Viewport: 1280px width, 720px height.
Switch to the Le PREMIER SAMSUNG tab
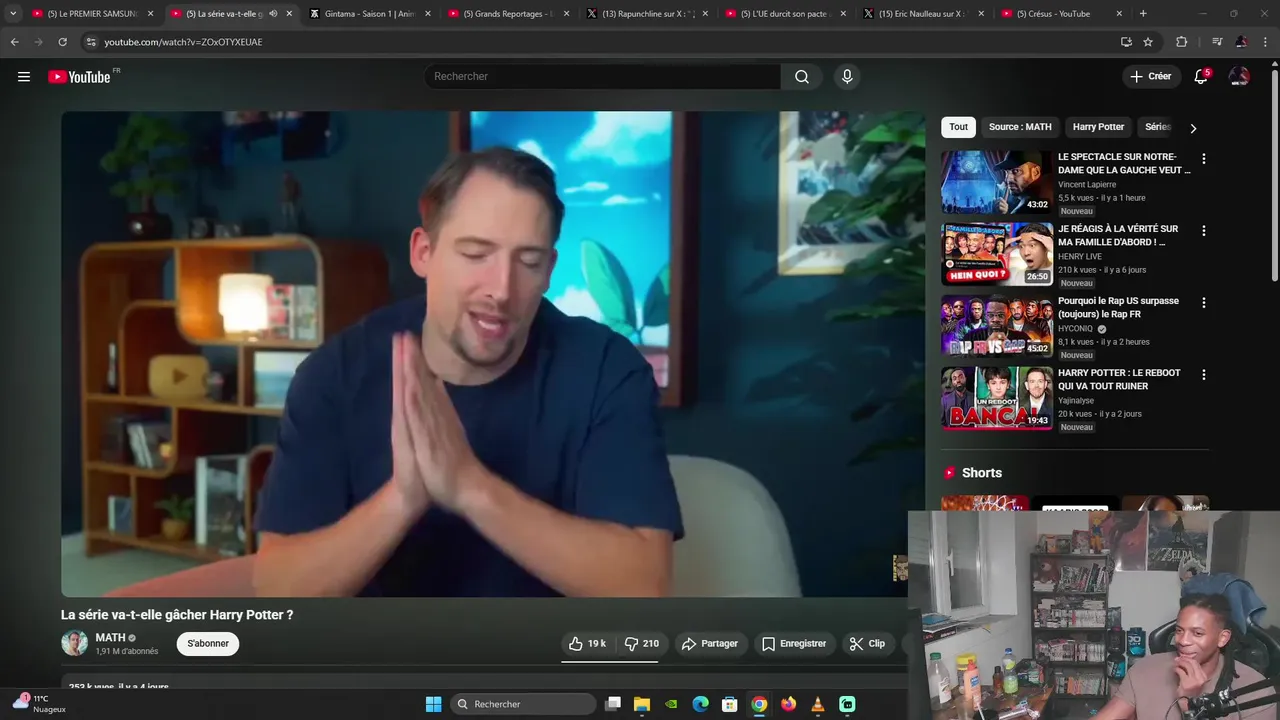pyautogui.click(x=93, y=14)
